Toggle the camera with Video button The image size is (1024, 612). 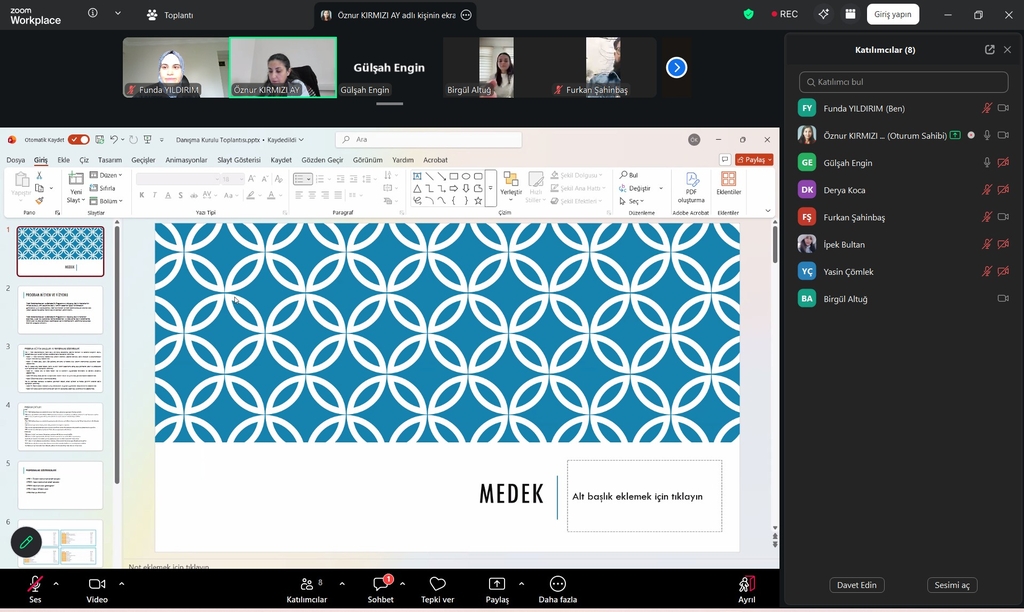(97, 585)
